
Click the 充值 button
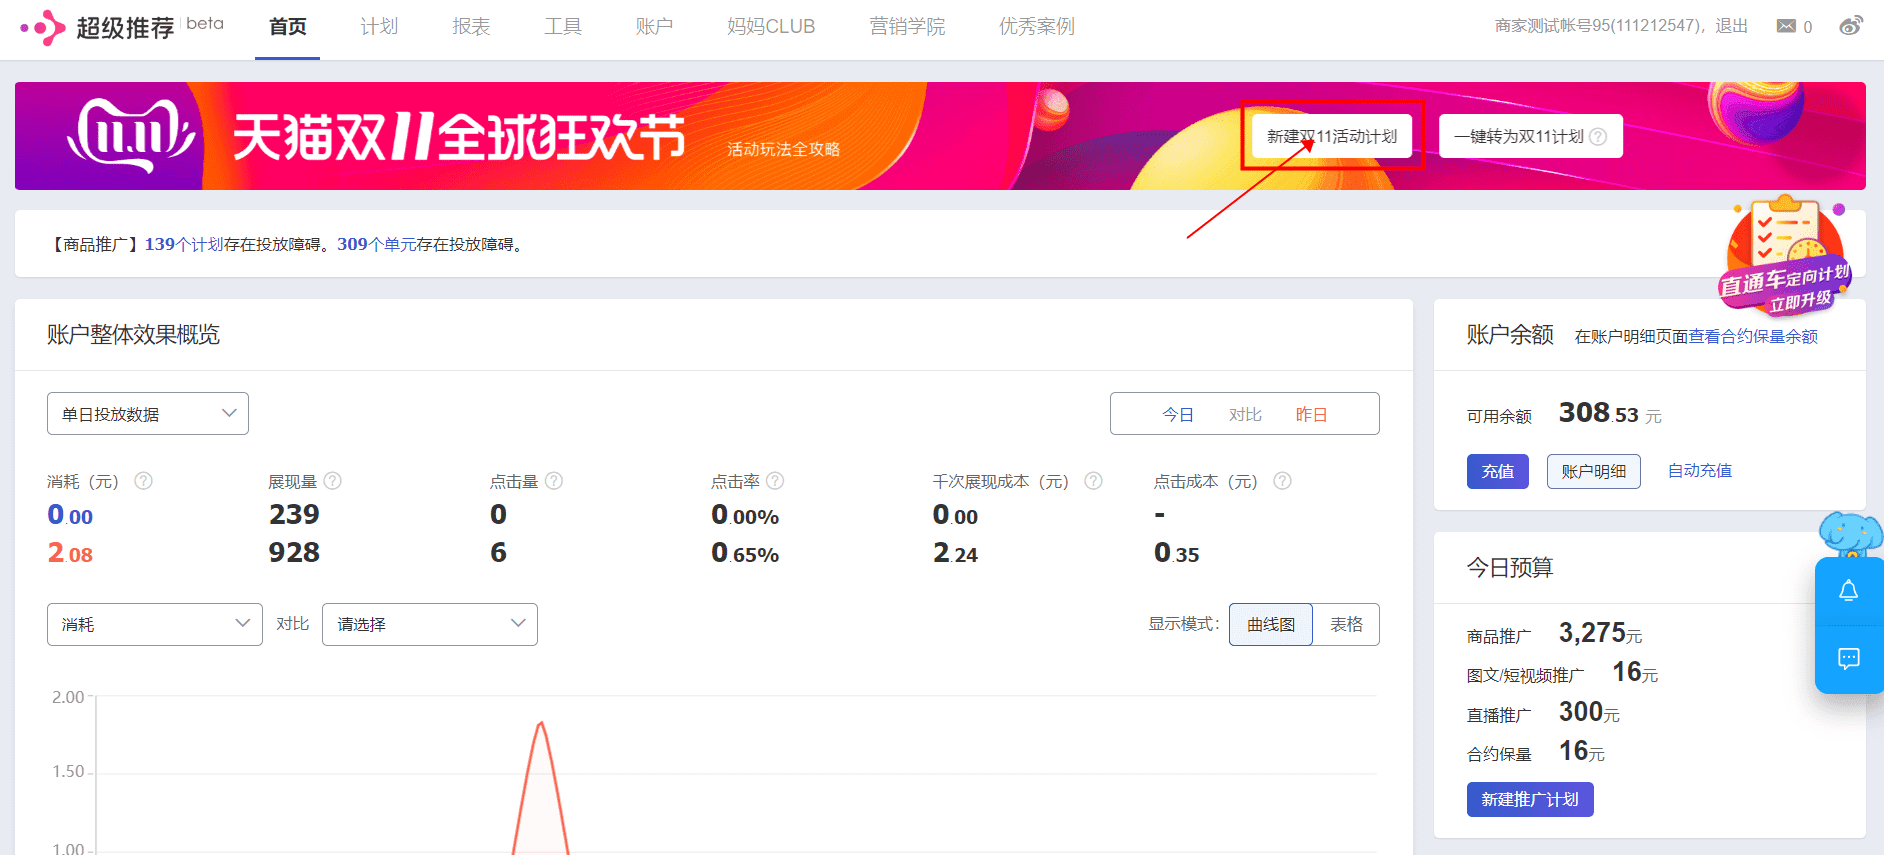tap(1498, 471)
